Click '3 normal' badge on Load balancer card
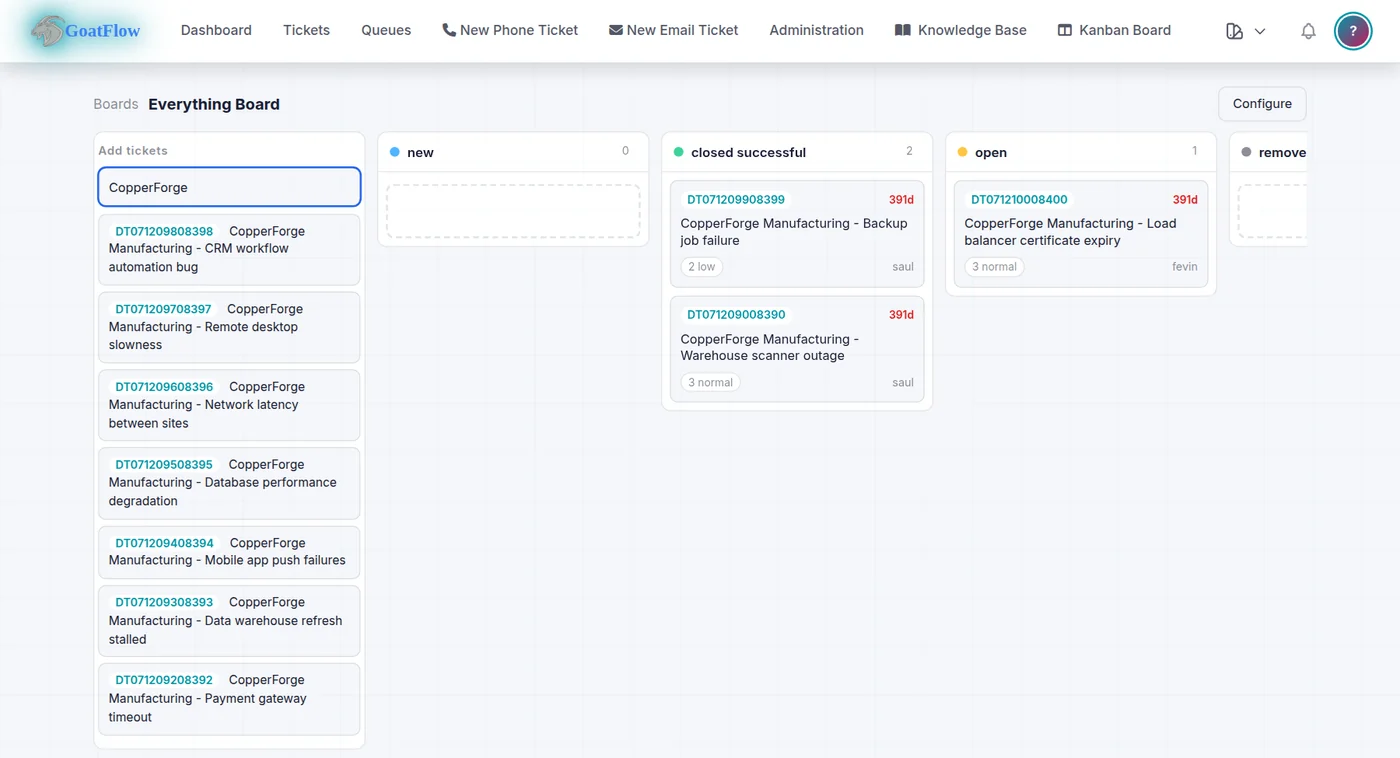Image resolution: width=1400 pixels, height=758 pixels. tap(995, 267)
